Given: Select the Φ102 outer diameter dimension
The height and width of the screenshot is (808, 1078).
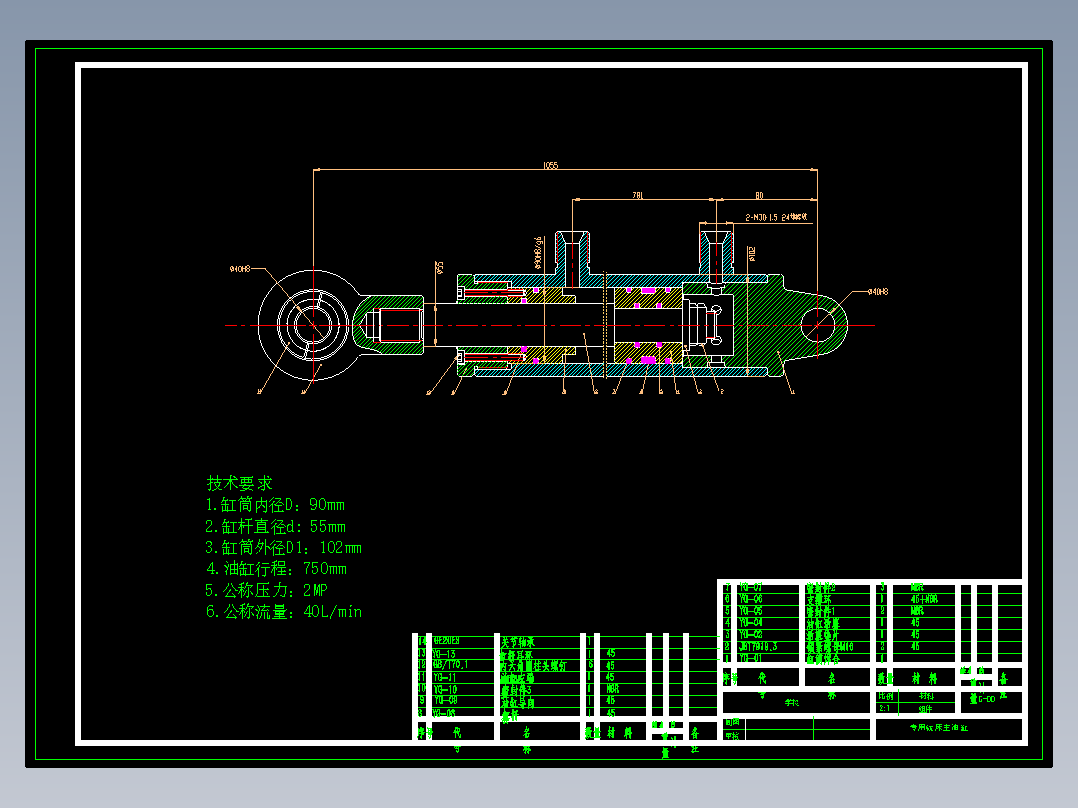Looking at the screenshot, I should point(752,254).
